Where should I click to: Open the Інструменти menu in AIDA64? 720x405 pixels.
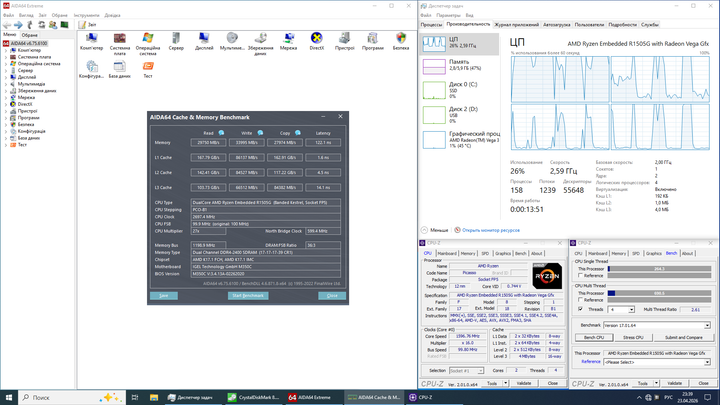(x=86, y=15)
